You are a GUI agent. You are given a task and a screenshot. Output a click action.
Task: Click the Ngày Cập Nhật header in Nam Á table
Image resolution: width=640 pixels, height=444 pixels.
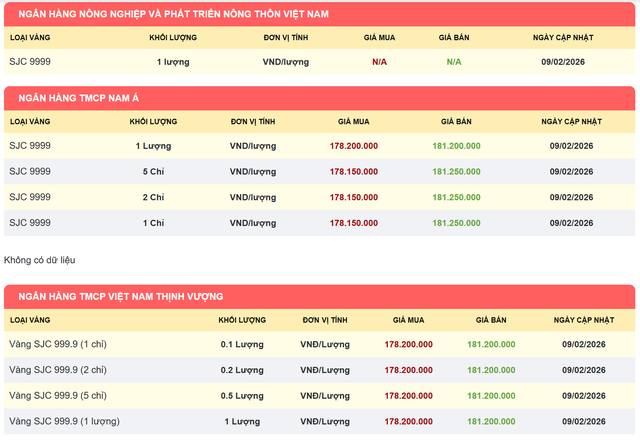(571, 121)
